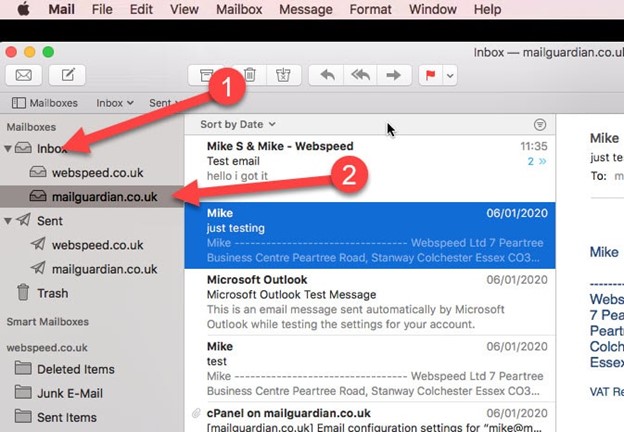Click the Get Mail envelope icon

coord(23,75)
